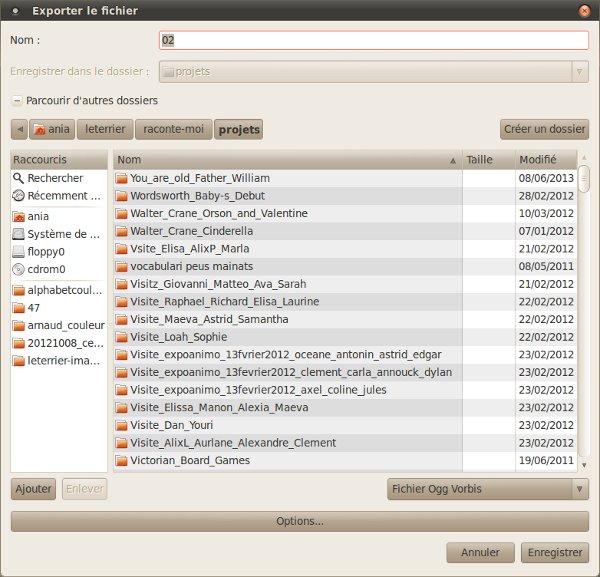Viewport: 600px width, 577px height.
Task: Click folder icon of Victorian_Board_Games
Action: [121, 460]
